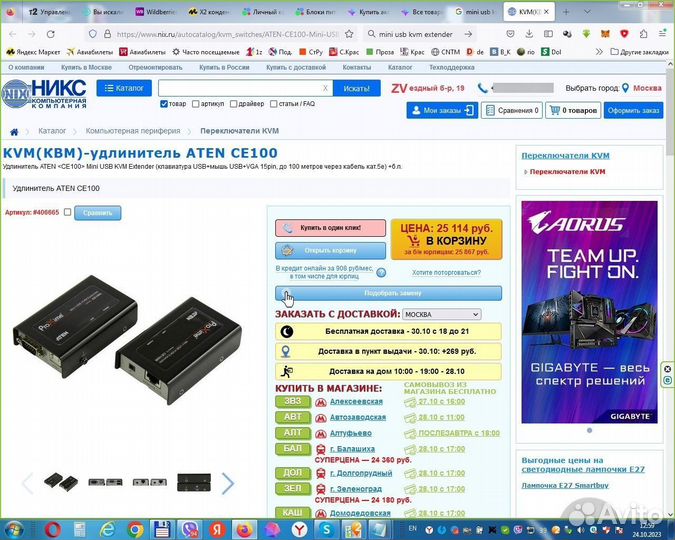
Task: Open Переключатели KVM sidebar heading link
Action: (565, 156)
